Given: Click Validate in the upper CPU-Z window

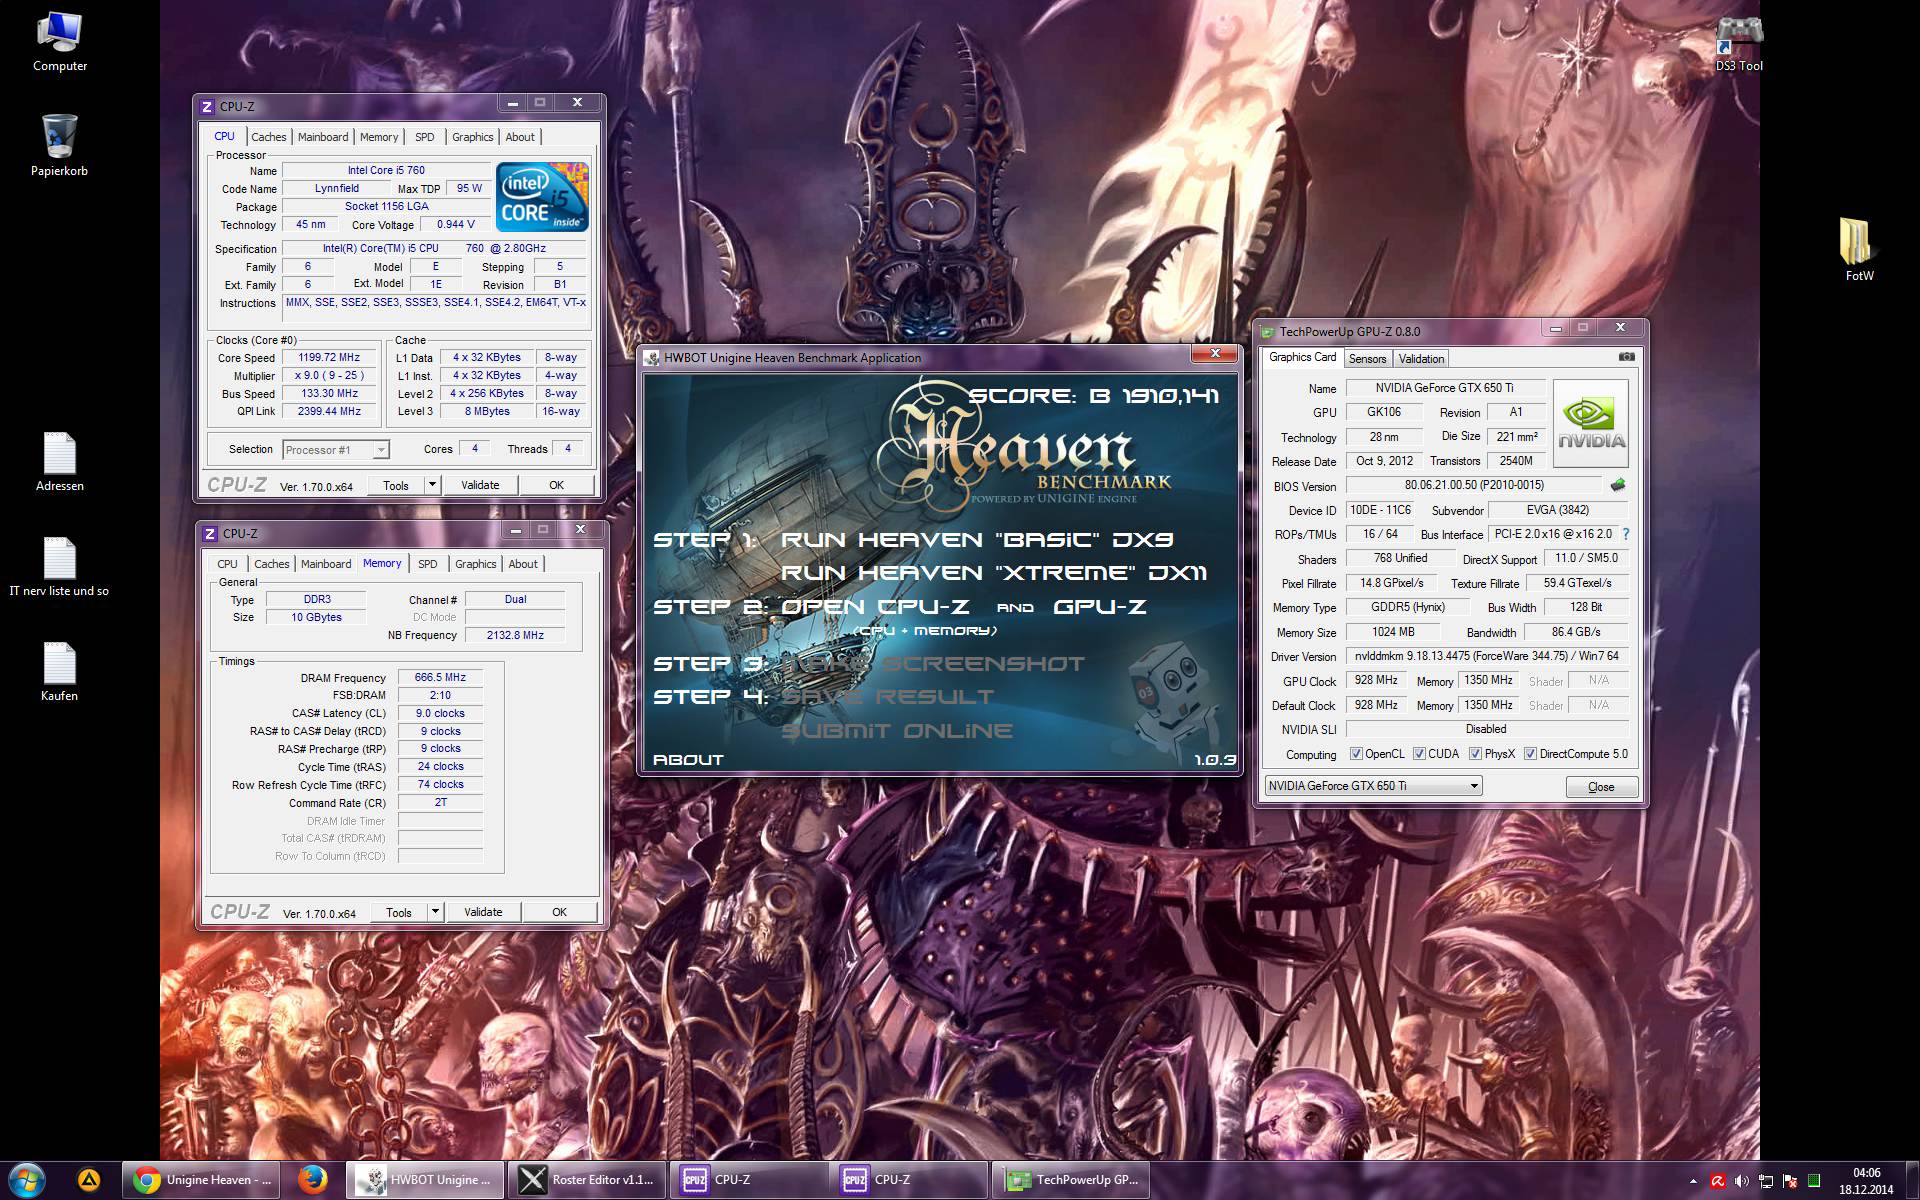Looking at the screenshot, I should tap(480, 485).
